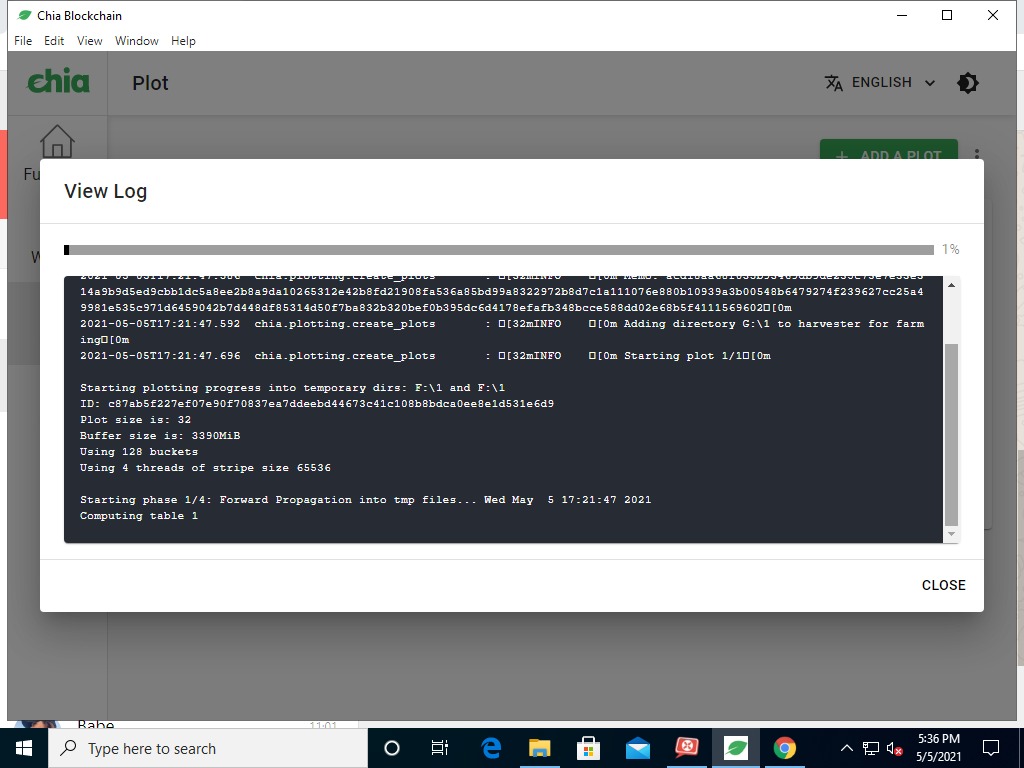Screen dimensions: 1024x768
Task: Click the log scrollbar up arrow
Action: tap(952, 285)
